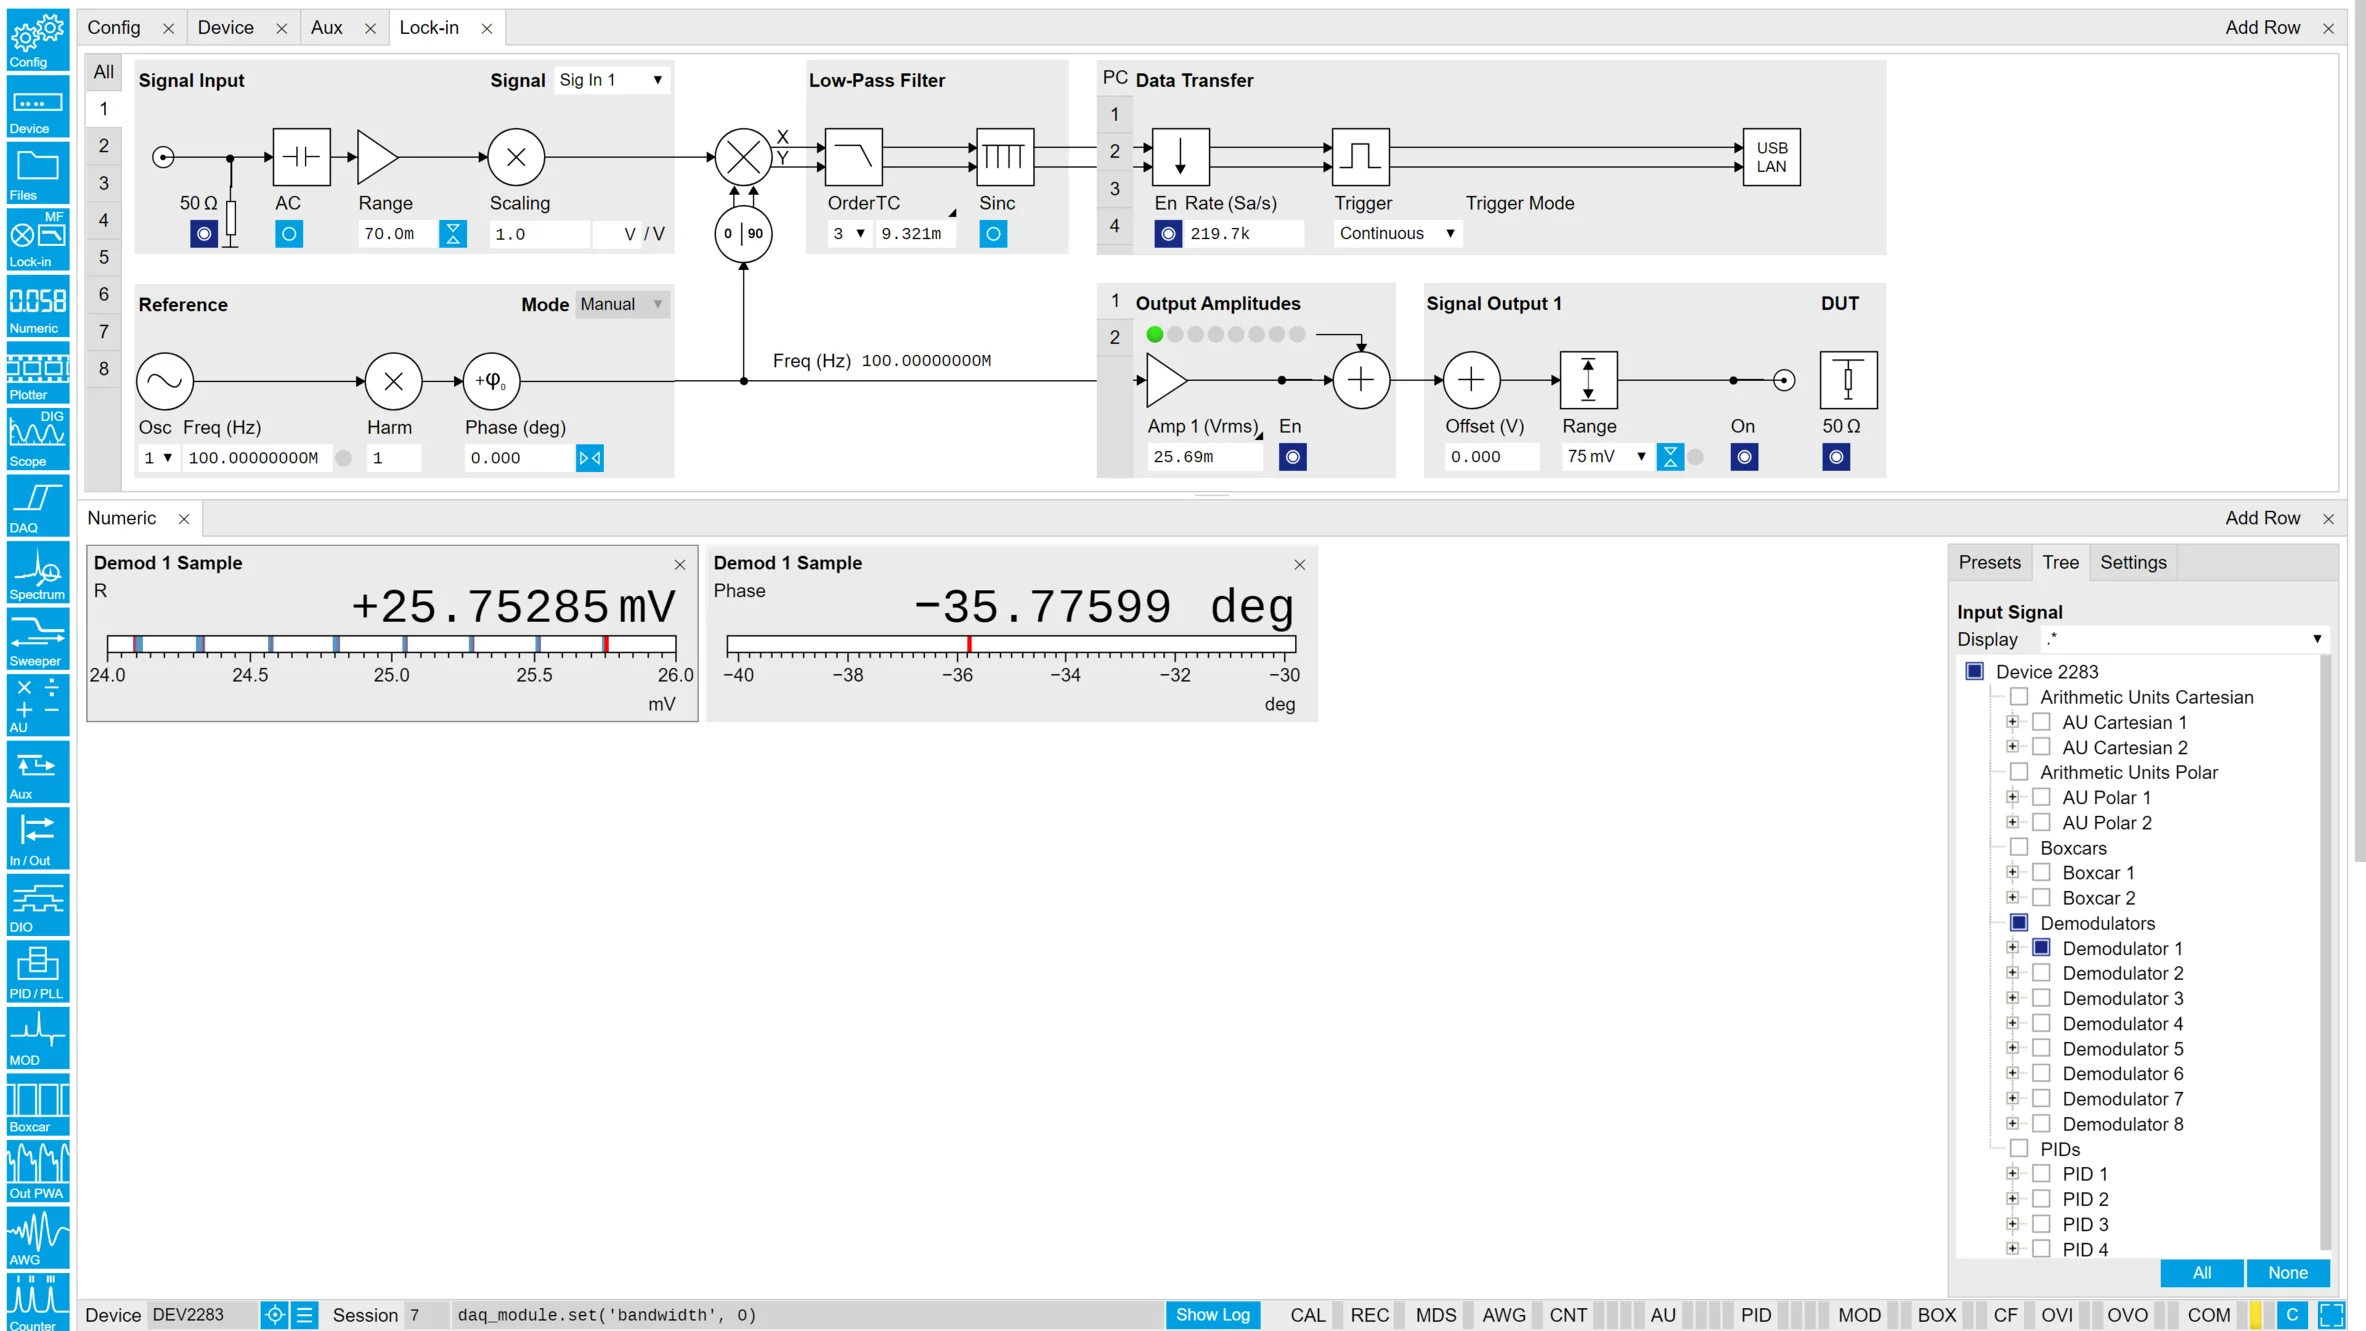Toggle the DUT 50 Ω load
Screen dimensions: 2366x1331
coord(1836,457)
